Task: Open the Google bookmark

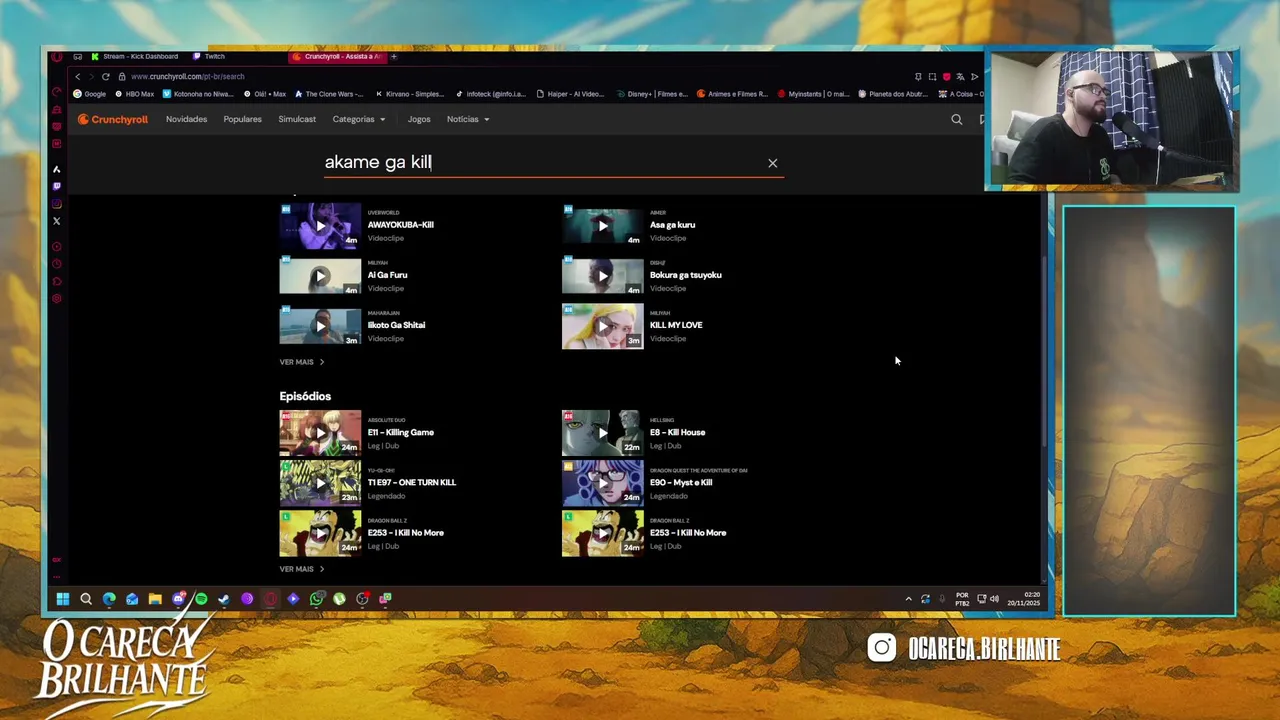Action: (90, 94)
